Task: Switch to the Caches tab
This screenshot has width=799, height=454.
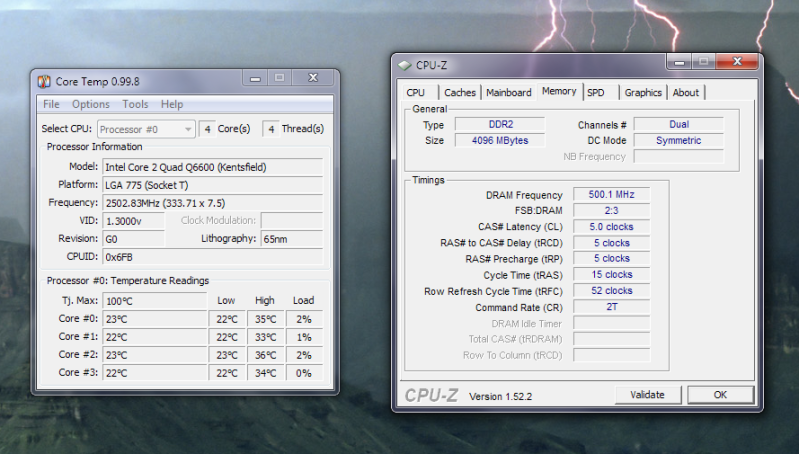Action: 460,93
